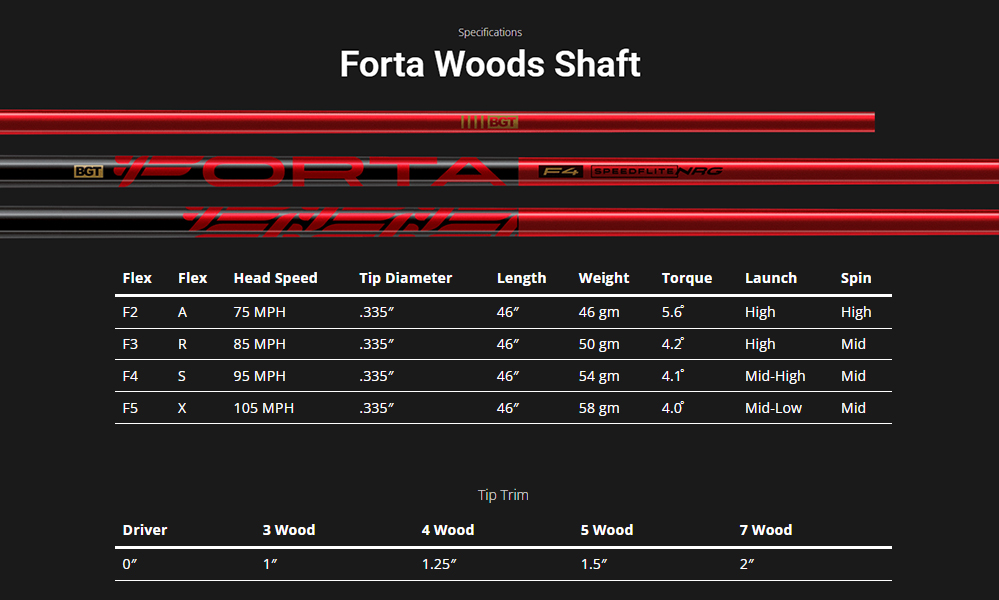This screenshot has height=600, width=999.
Task: Click the '50 gm' weight cell
Action: click(598, 345)
